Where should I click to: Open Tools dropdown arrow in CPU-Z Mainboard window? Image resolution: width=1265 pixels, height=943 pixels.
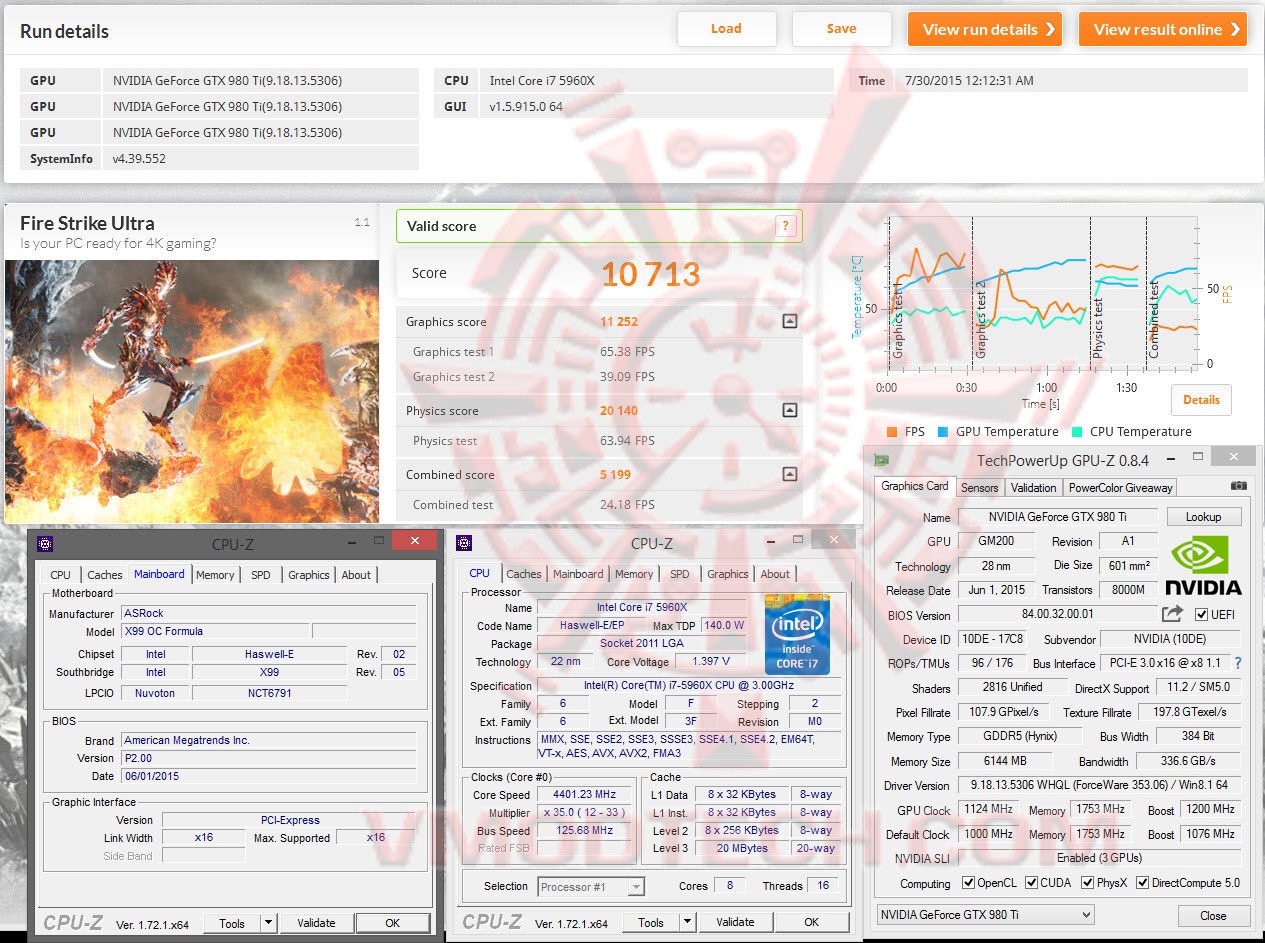[268, 923]
